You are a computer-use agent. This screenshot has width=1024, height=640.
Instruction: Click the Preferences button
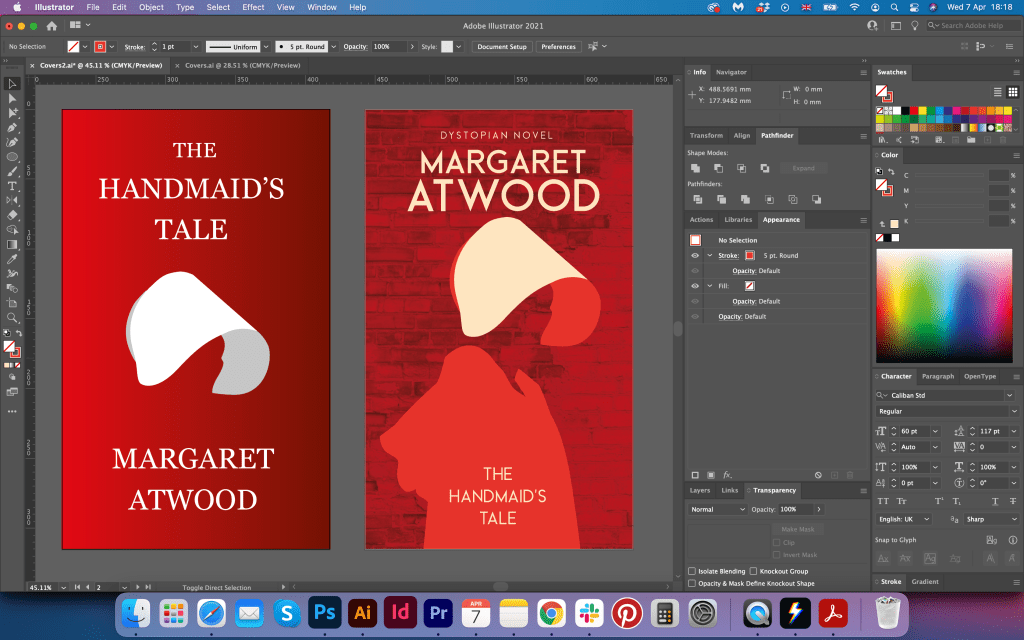click(558, 47)
